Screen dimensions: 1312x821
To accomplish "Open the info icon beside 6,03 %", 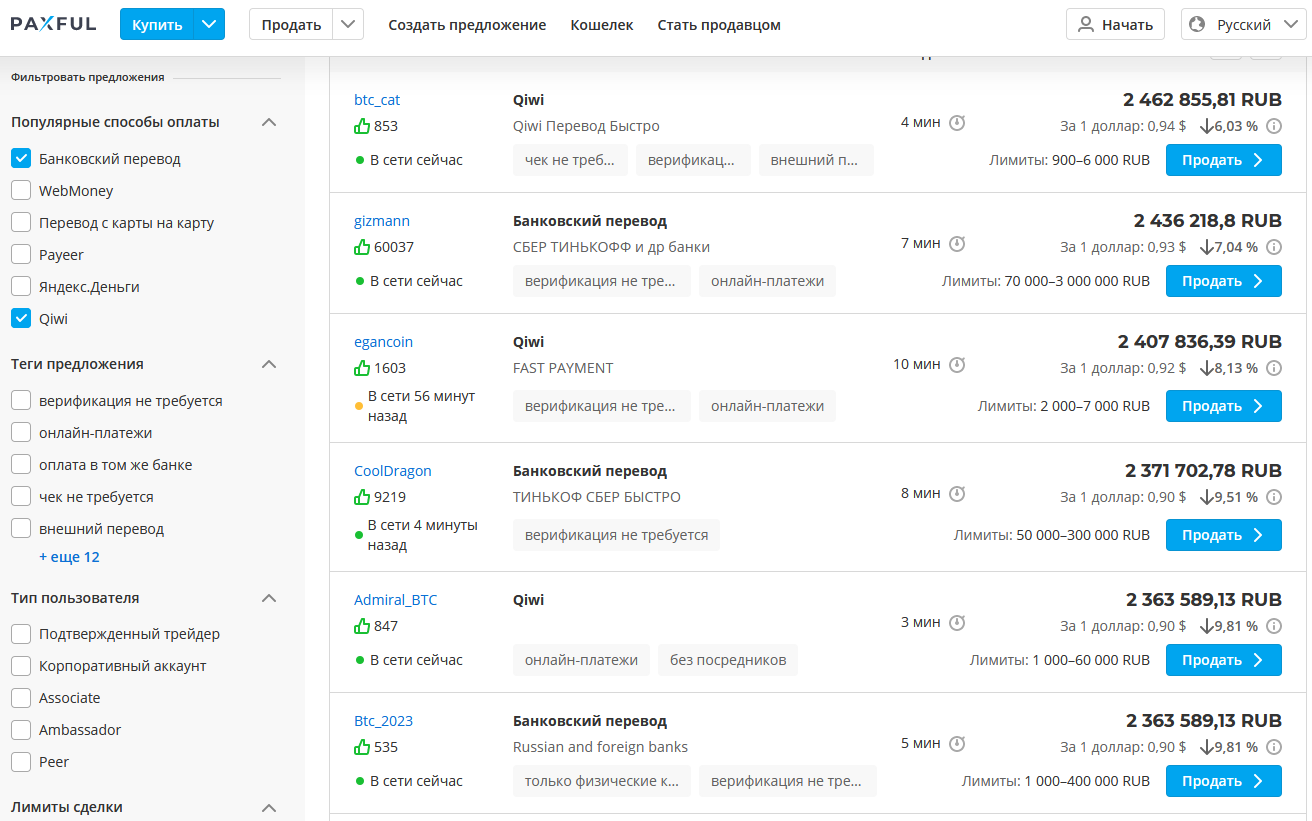I will pos(1274,126).
